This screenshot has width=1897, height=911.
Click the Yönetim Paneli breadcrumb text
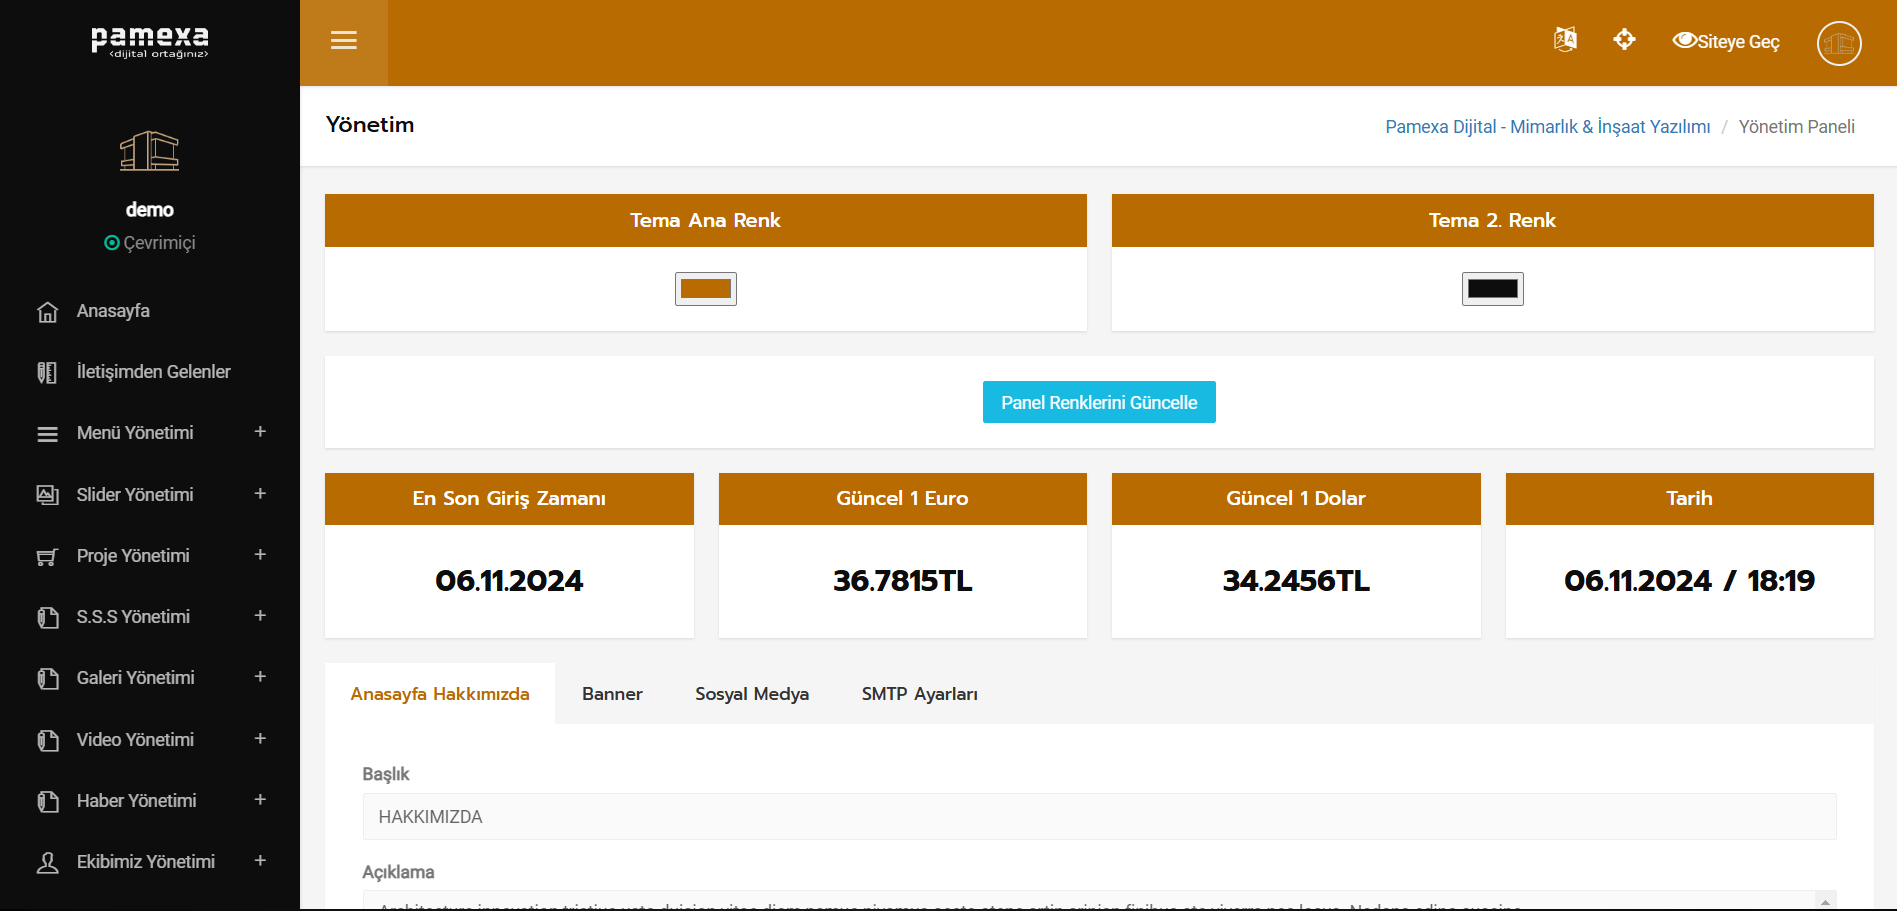1797,127
